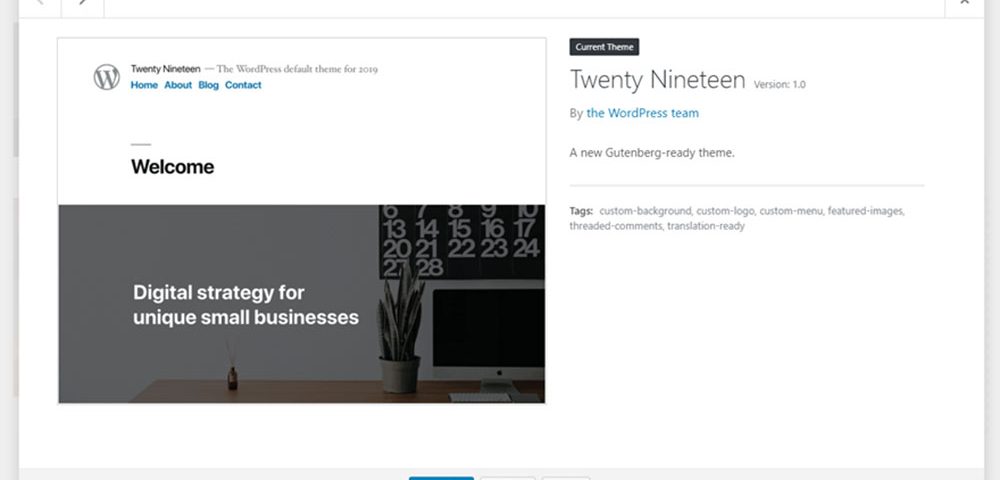
Task: Select the About item in the preview menu
Action: (x=178, y=85)
